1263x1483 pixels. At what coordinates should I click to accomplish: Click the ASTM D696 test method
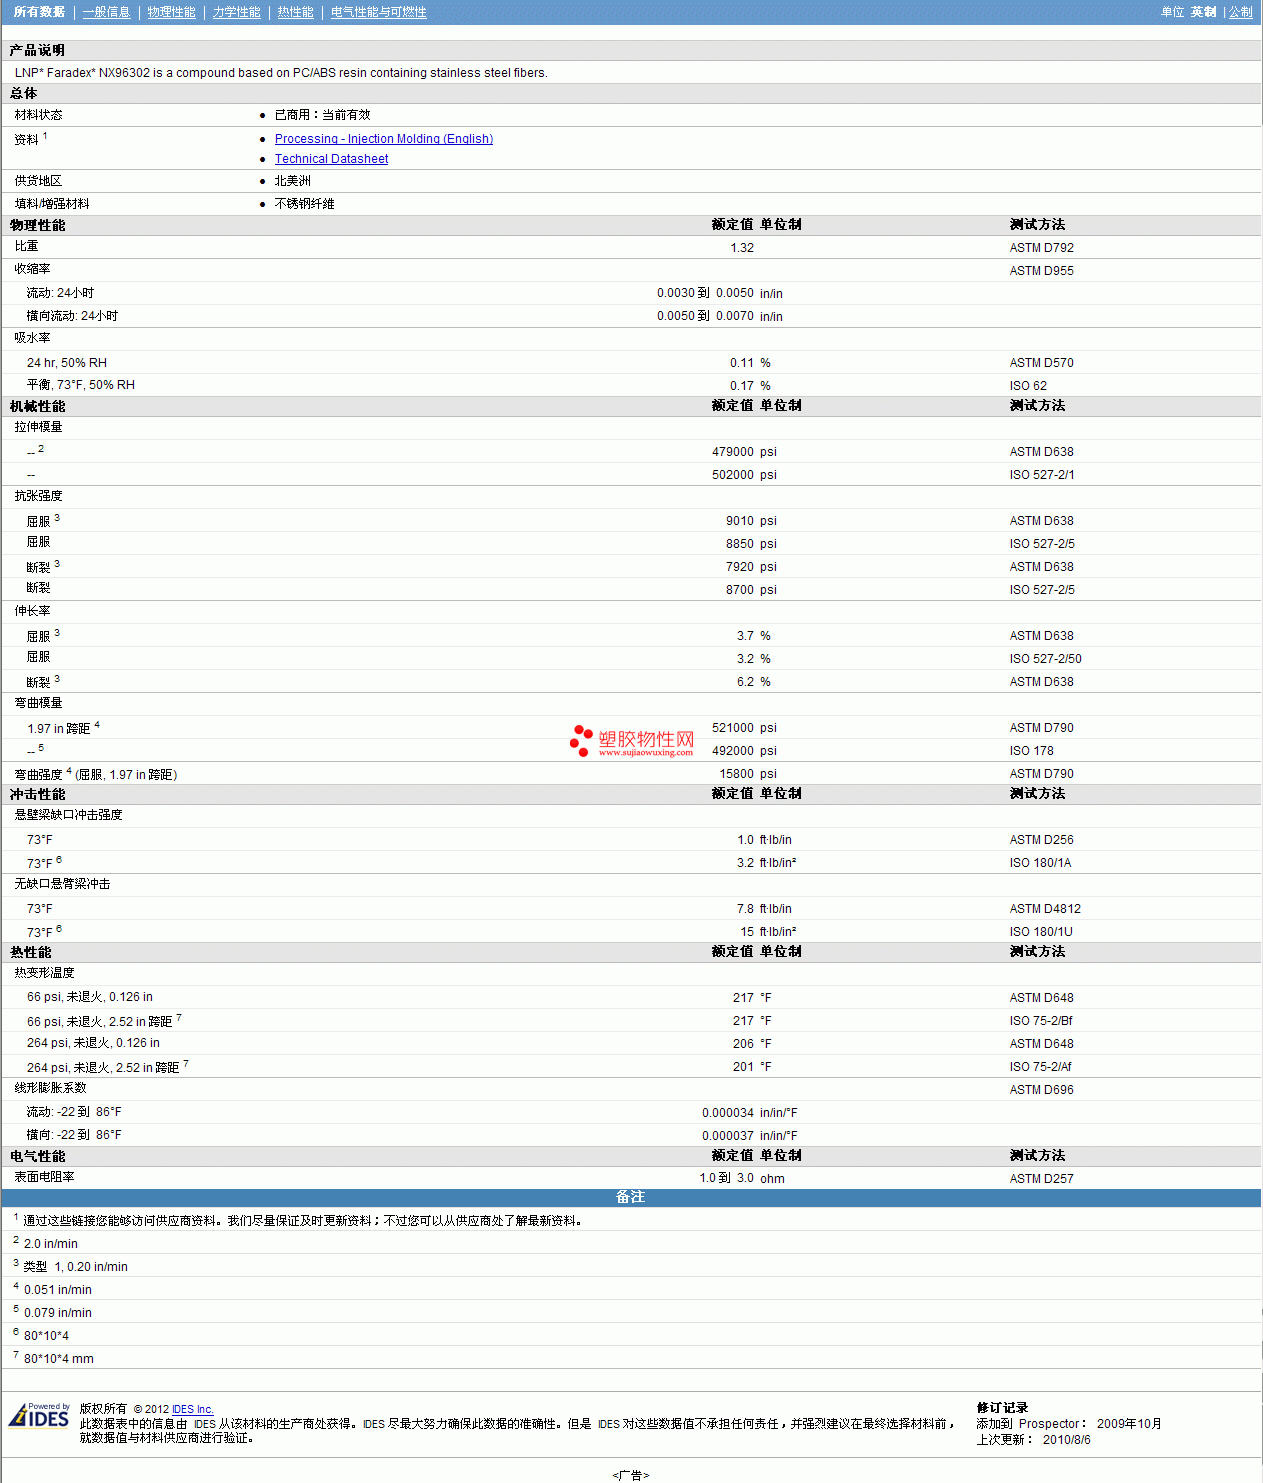[1041, 1090]
